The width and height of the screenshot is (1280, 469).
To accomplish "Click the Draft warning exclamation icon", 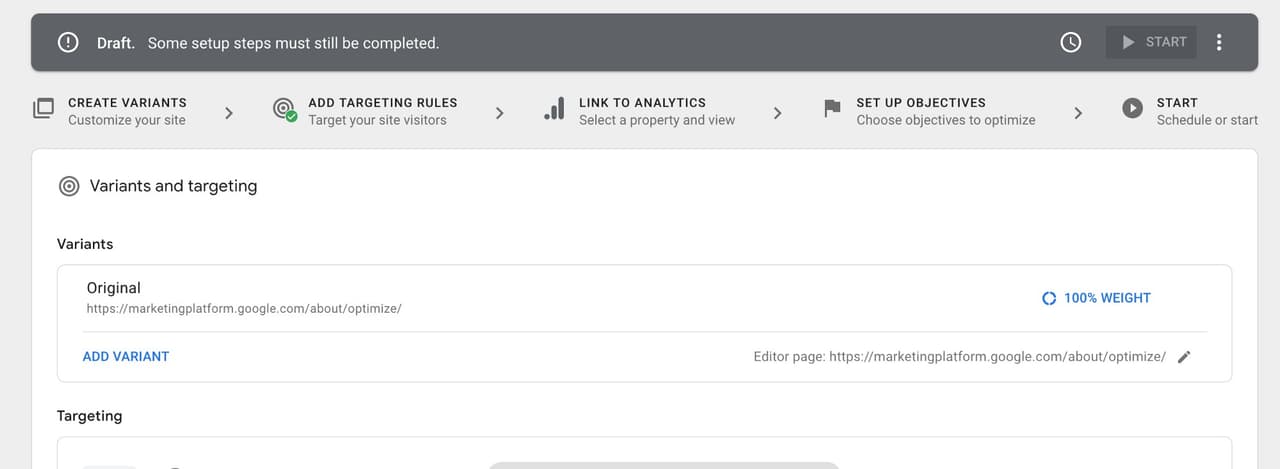I will [68, 43].
